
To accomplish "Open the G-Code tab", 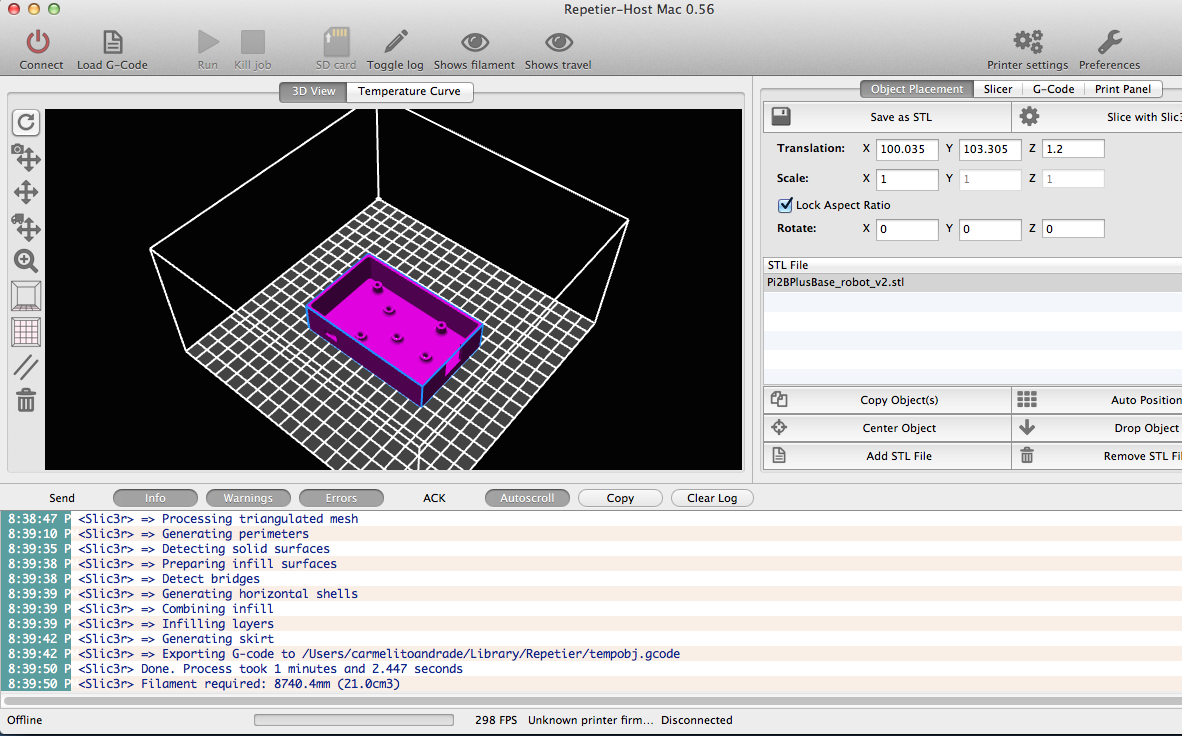I will [1053, 89].
